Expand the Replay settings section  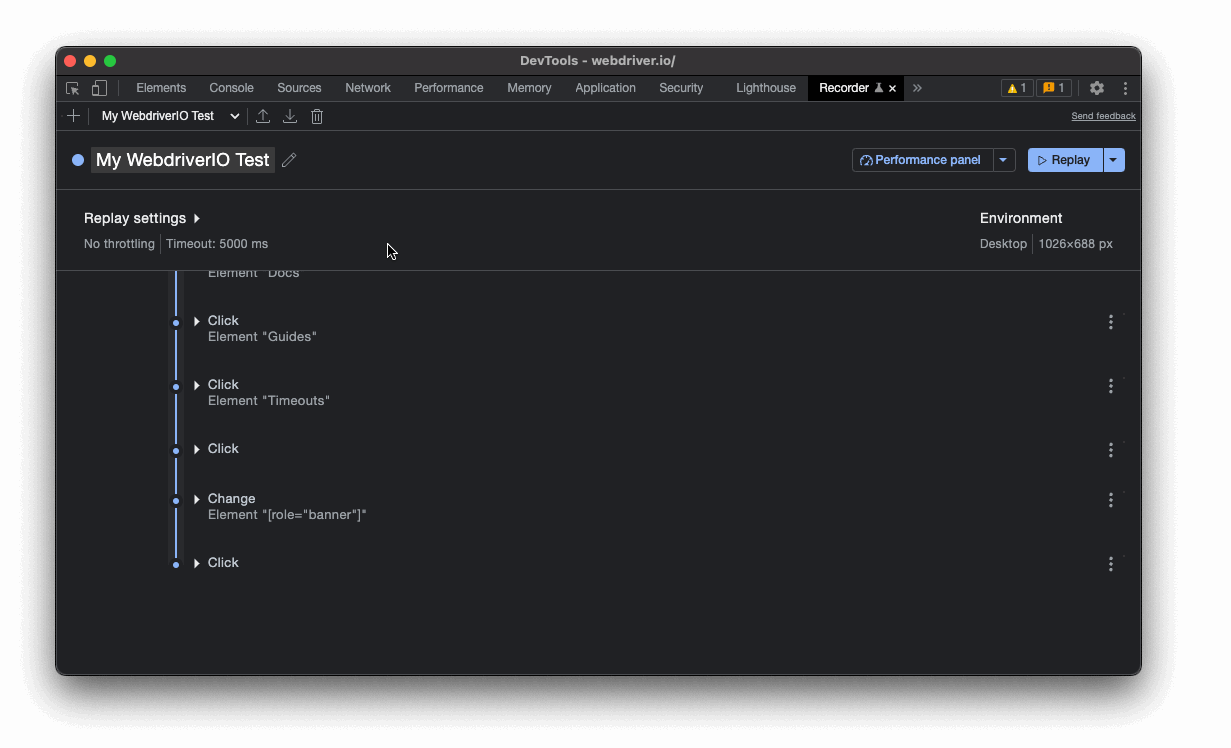click(142, 218)
